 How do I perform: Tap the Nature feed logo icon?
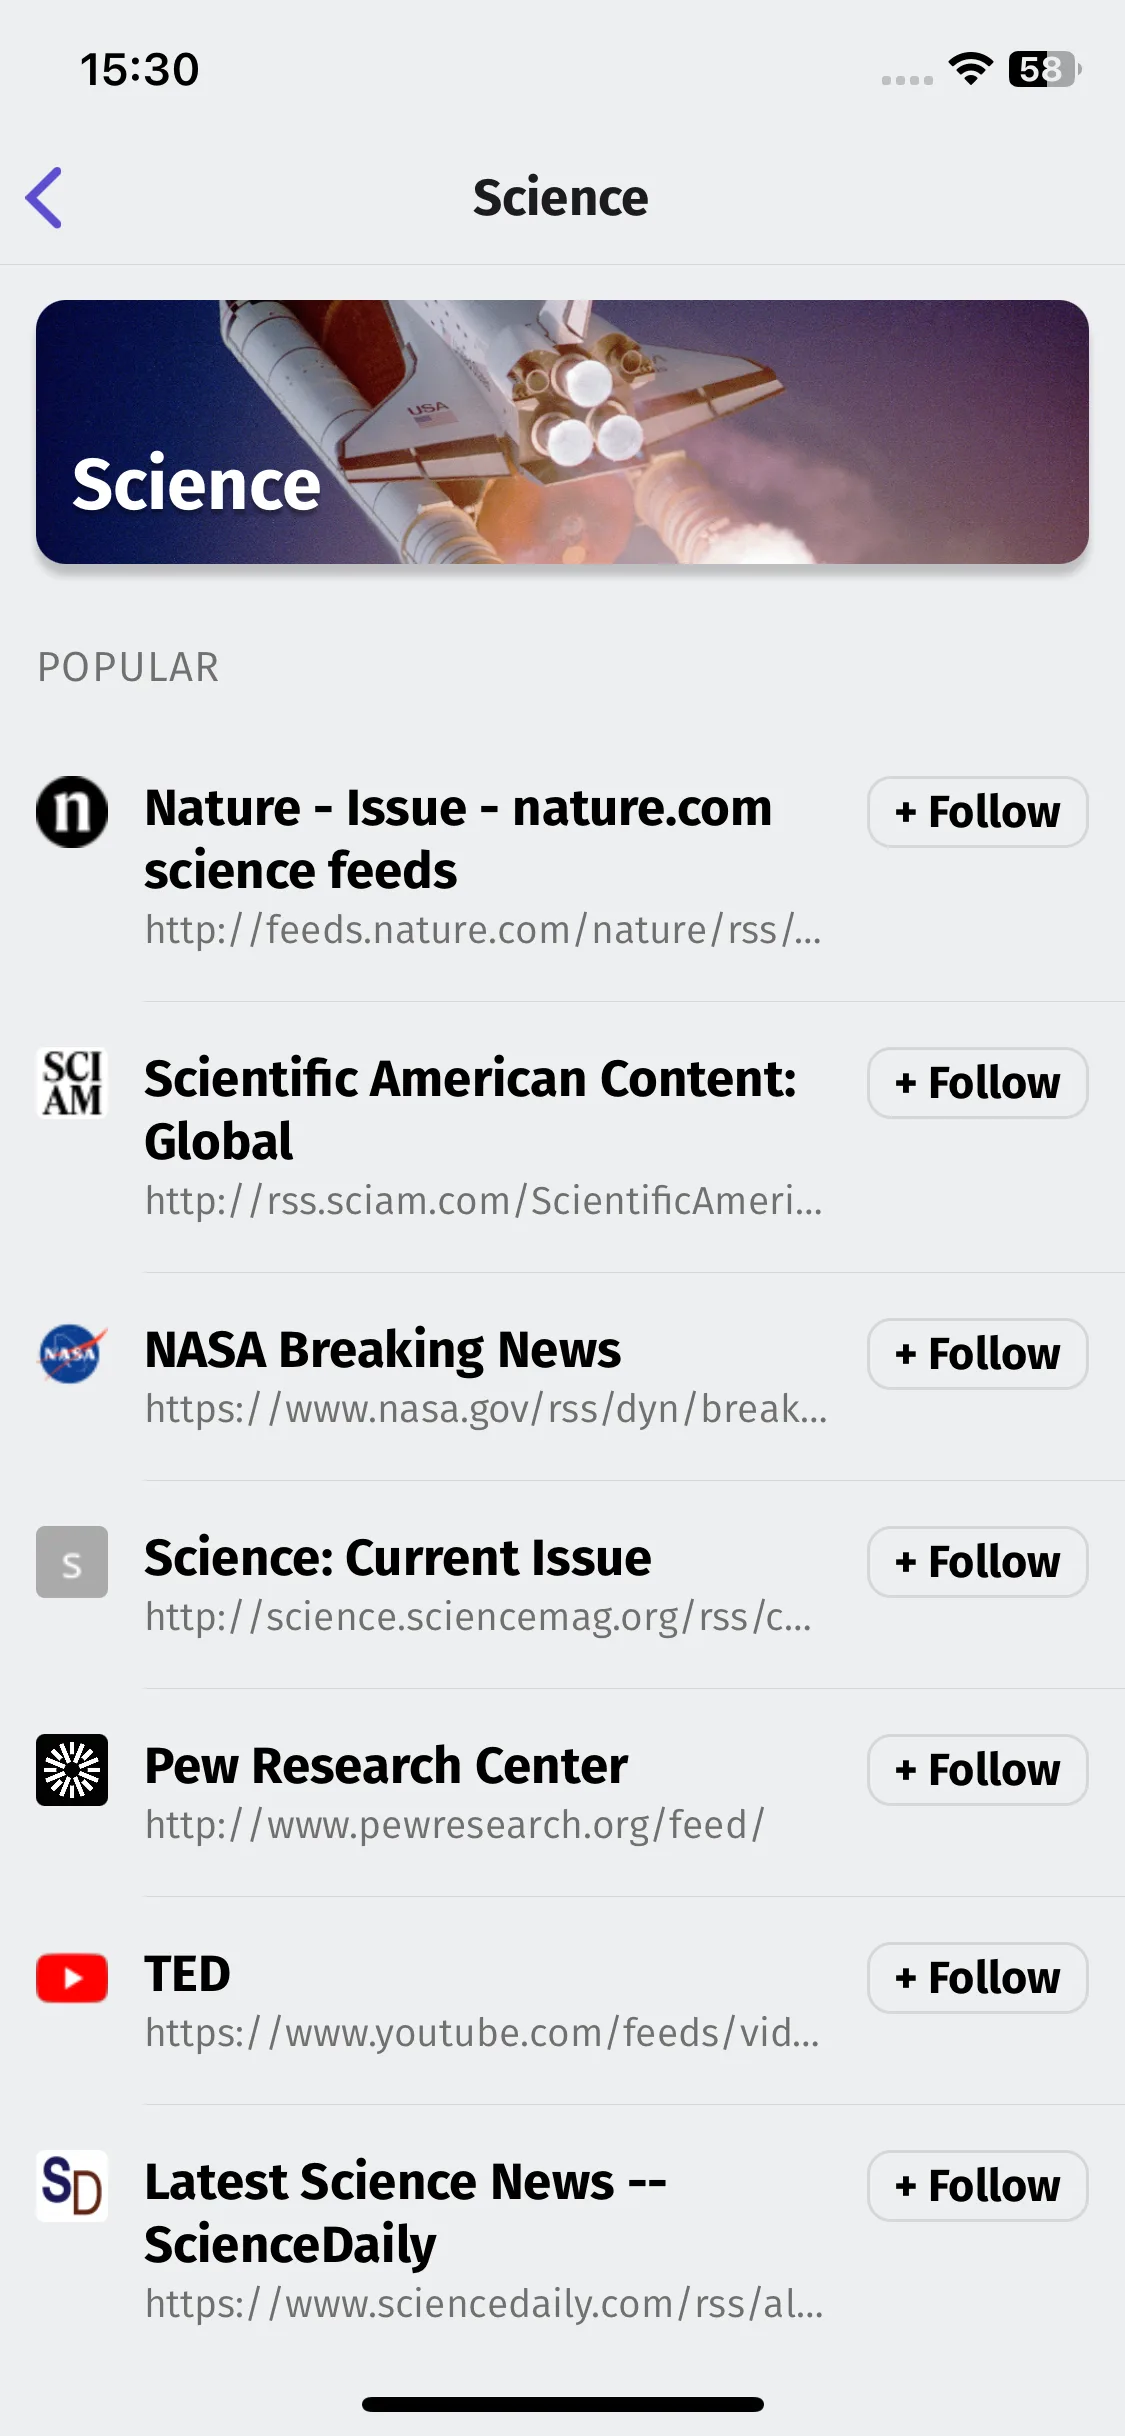tap(72, 812)
